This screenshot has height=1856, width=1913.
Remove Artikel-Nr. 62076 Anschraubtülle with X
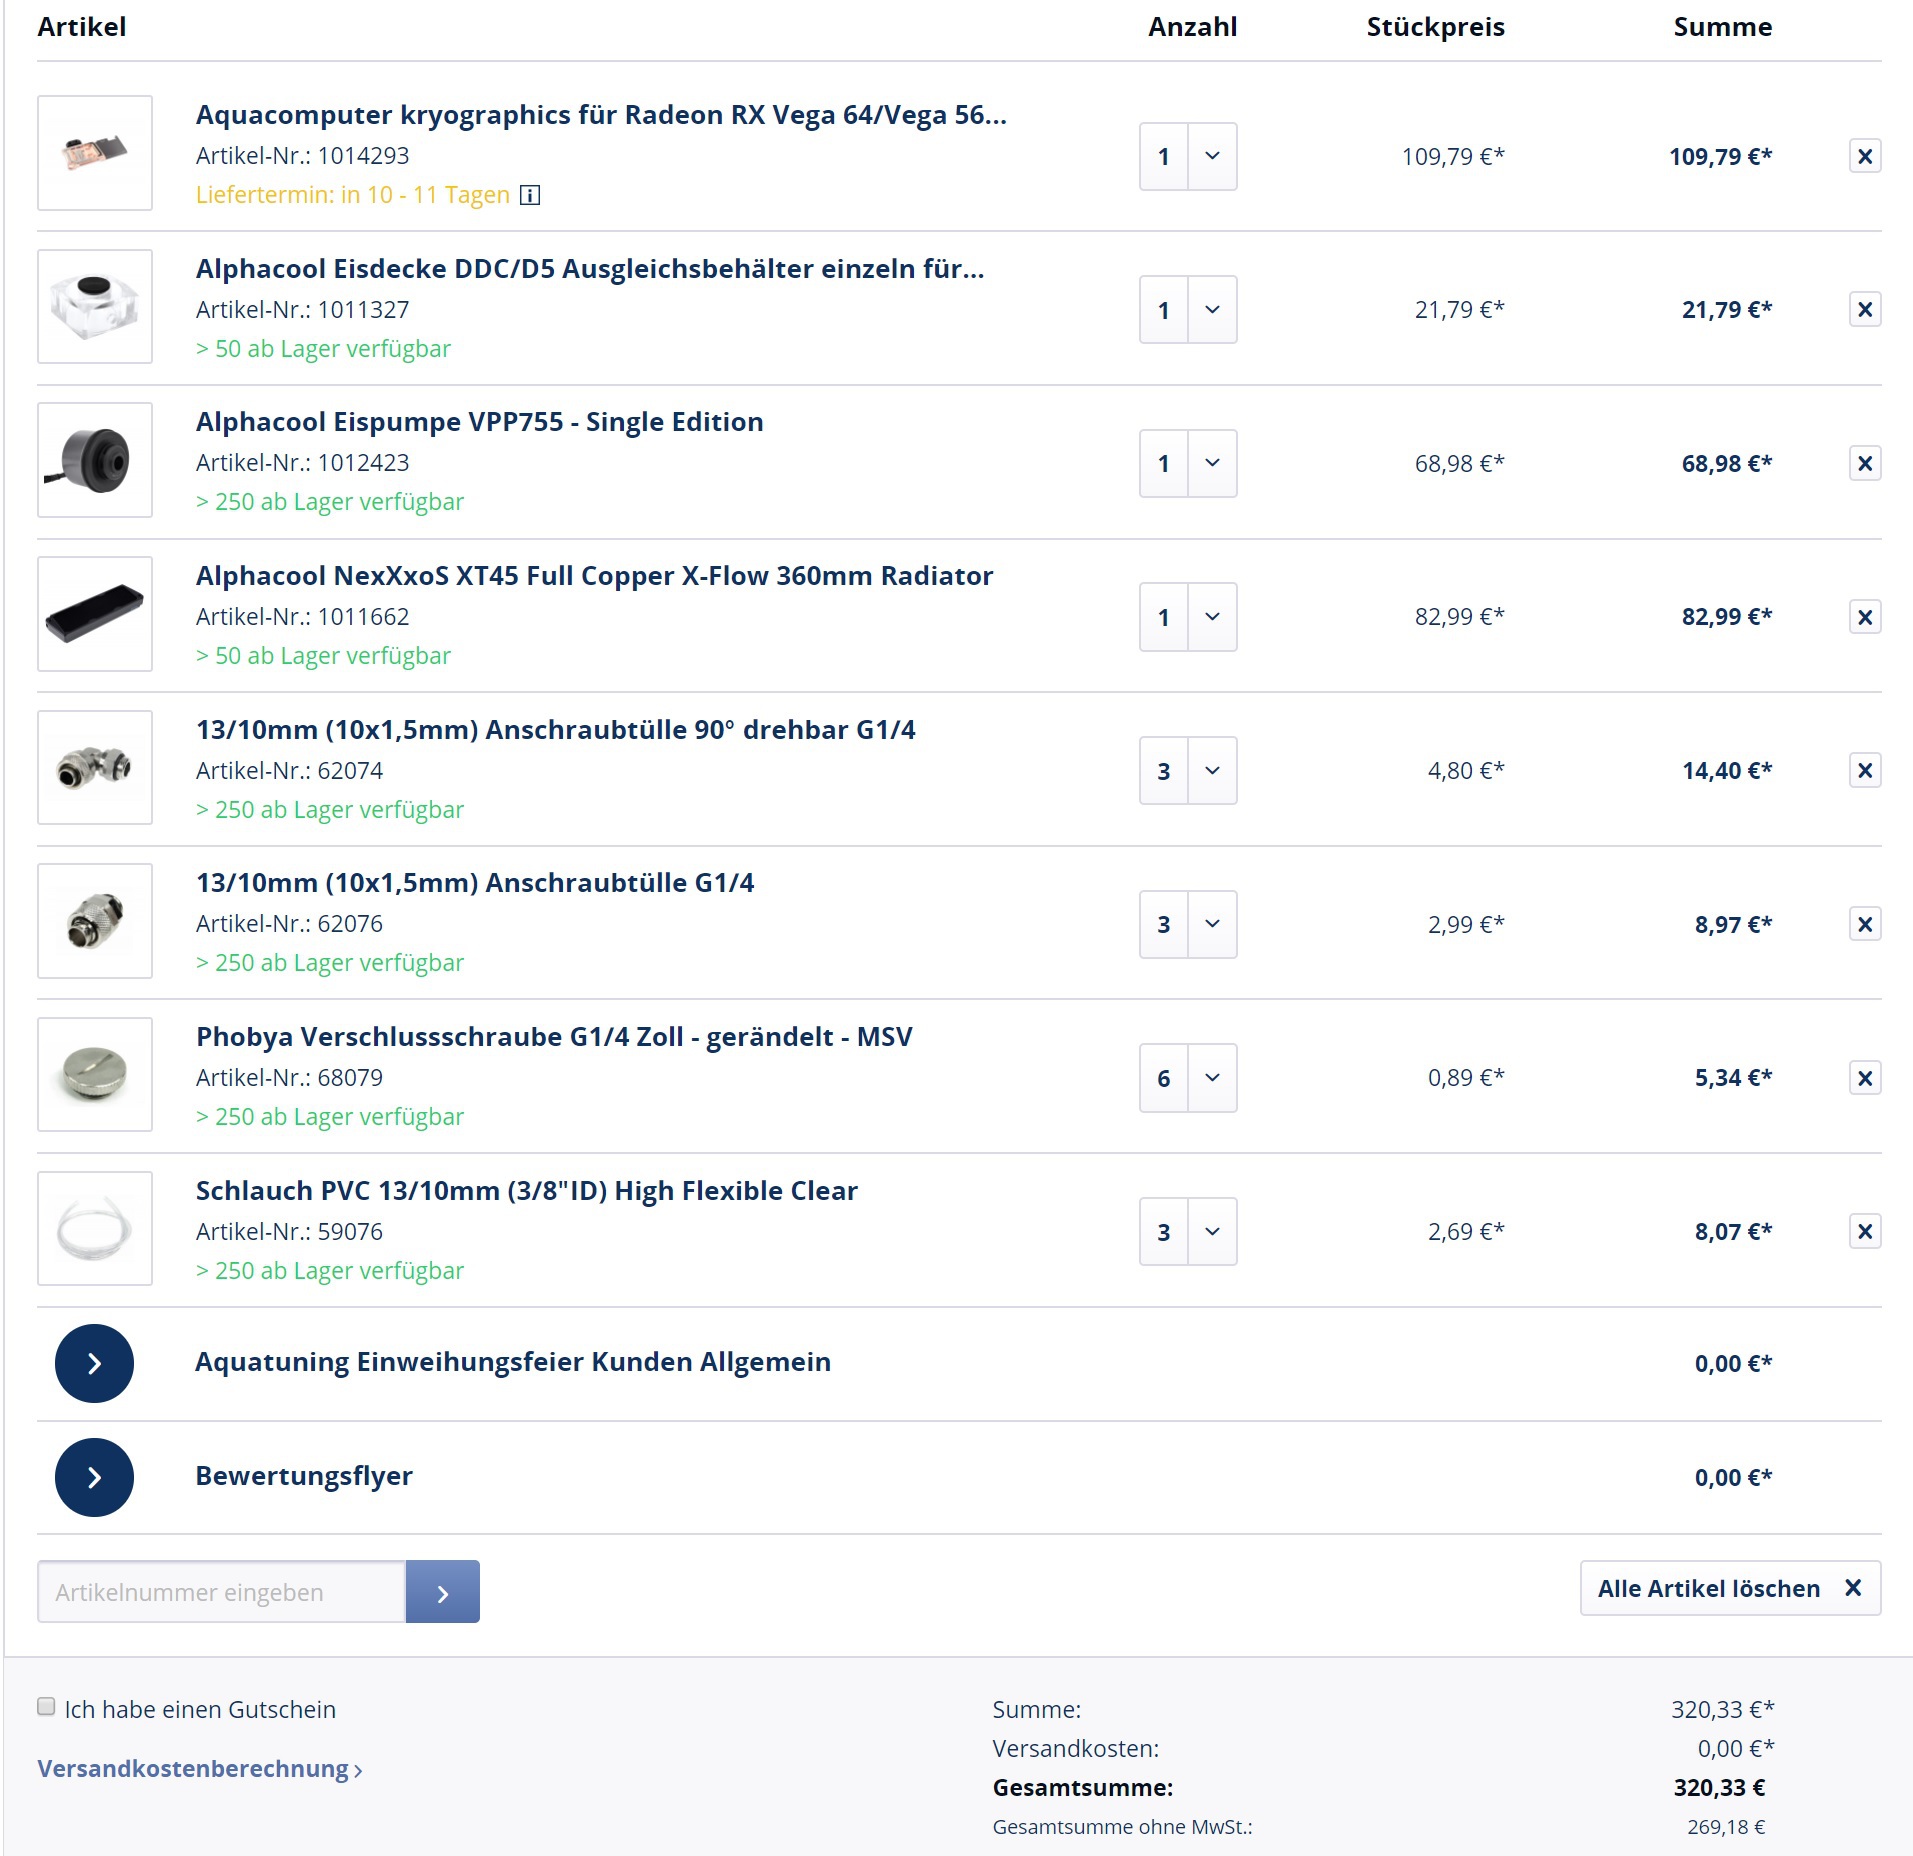point(1864,924)
